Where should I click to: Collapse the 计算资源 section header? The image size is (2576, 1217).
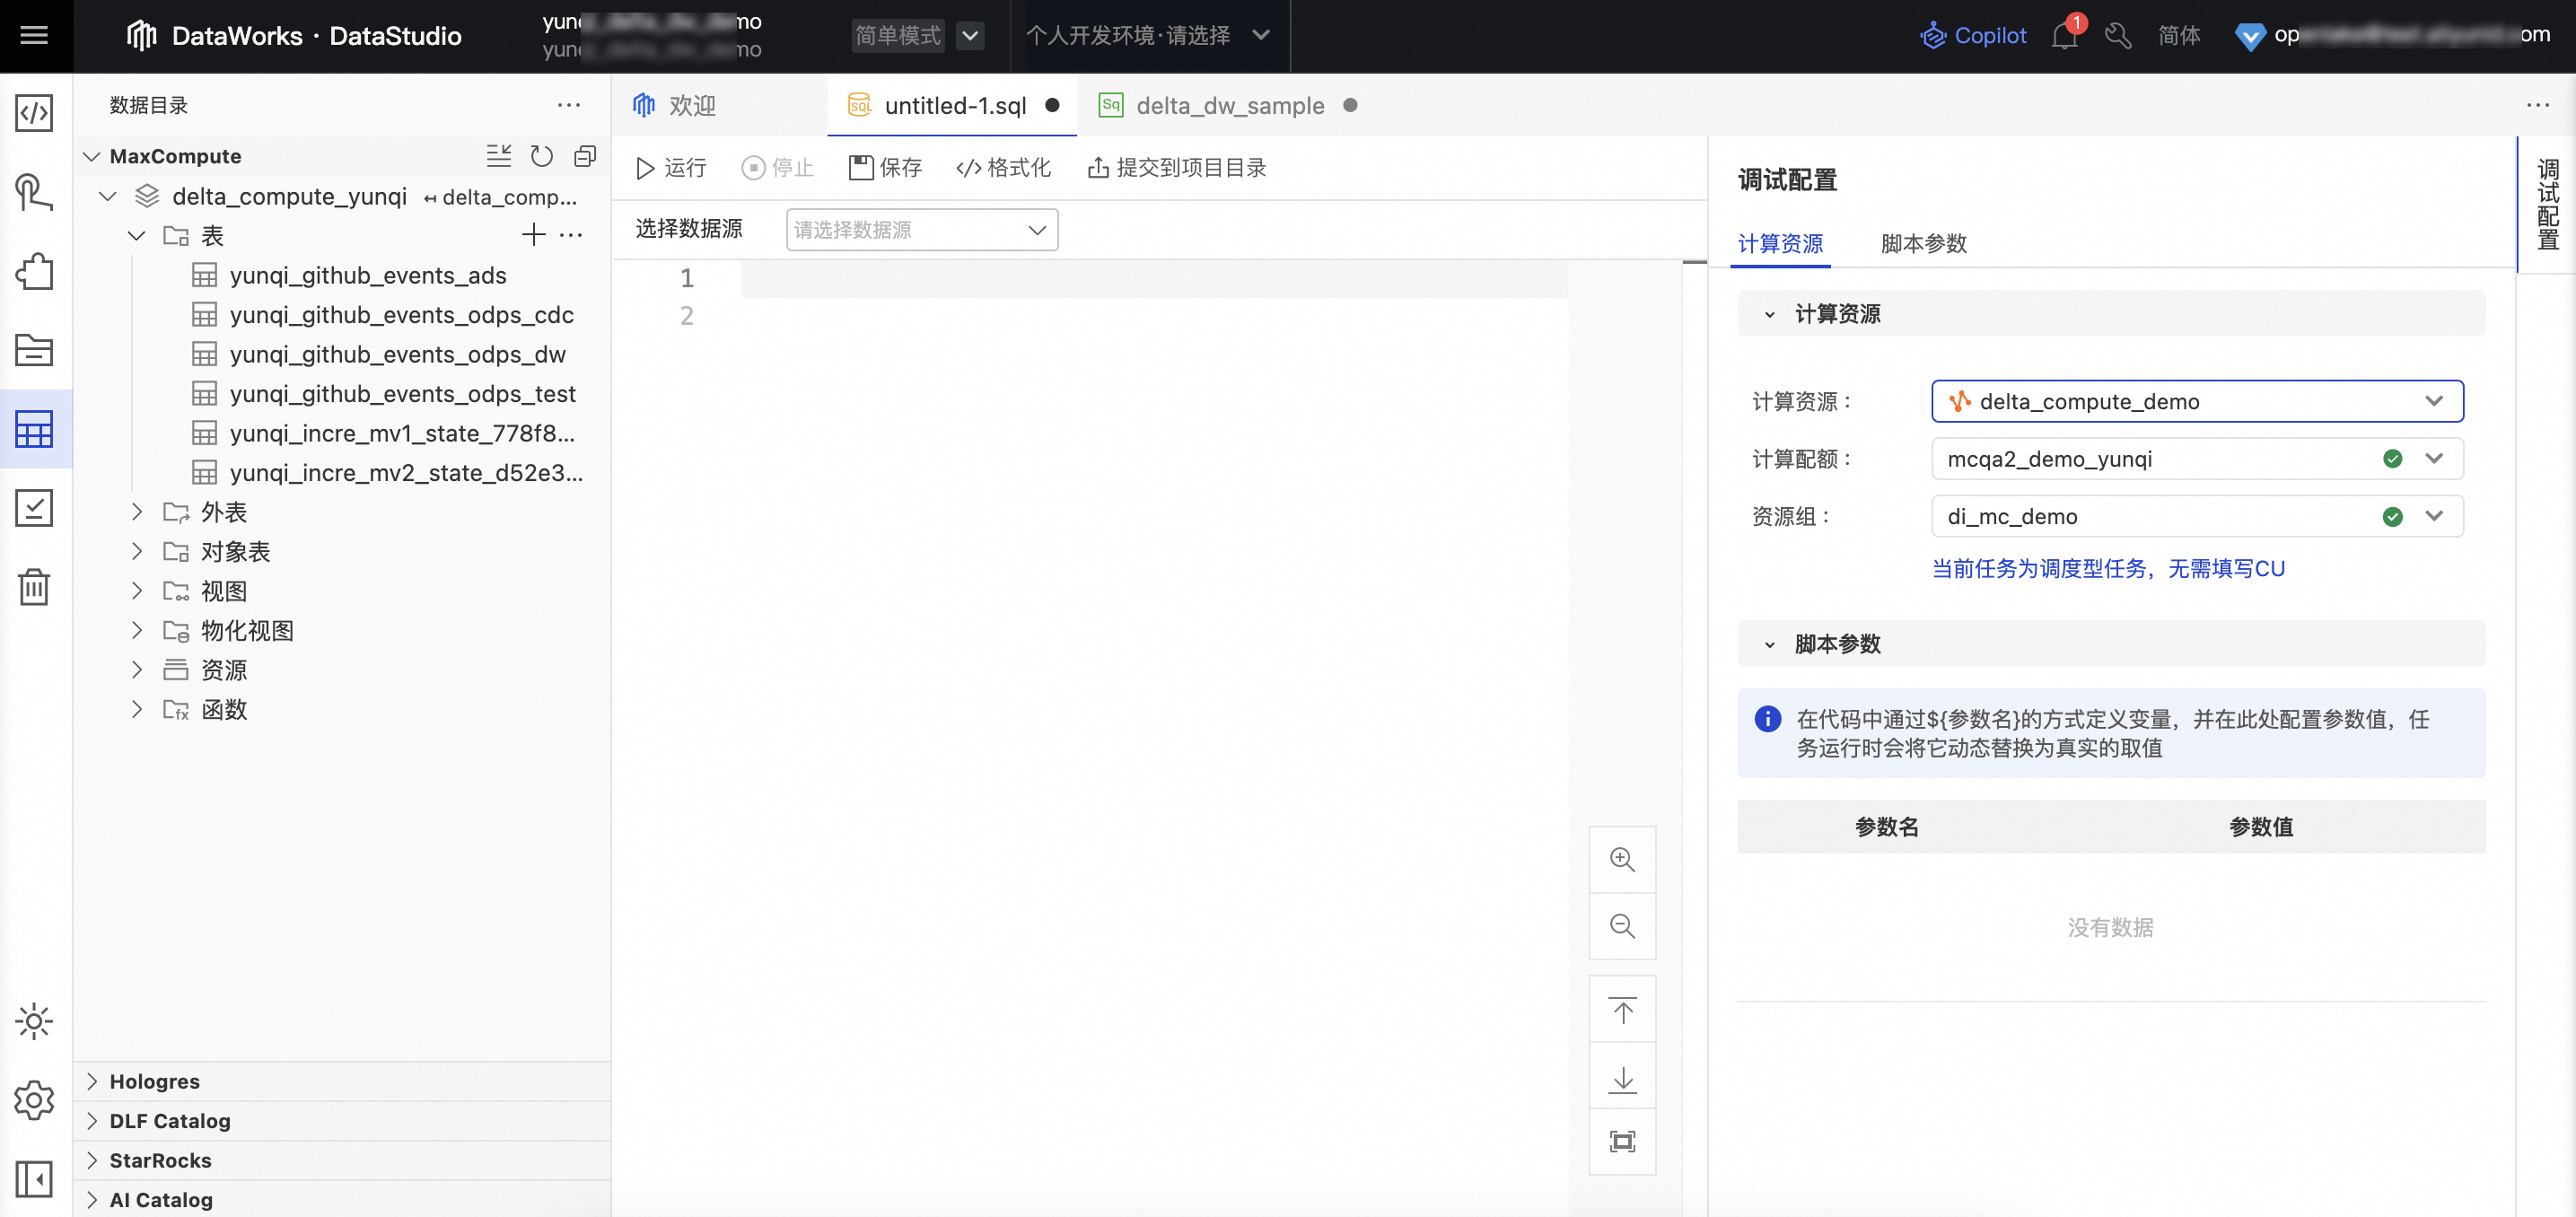click(x=2110, y=314)
